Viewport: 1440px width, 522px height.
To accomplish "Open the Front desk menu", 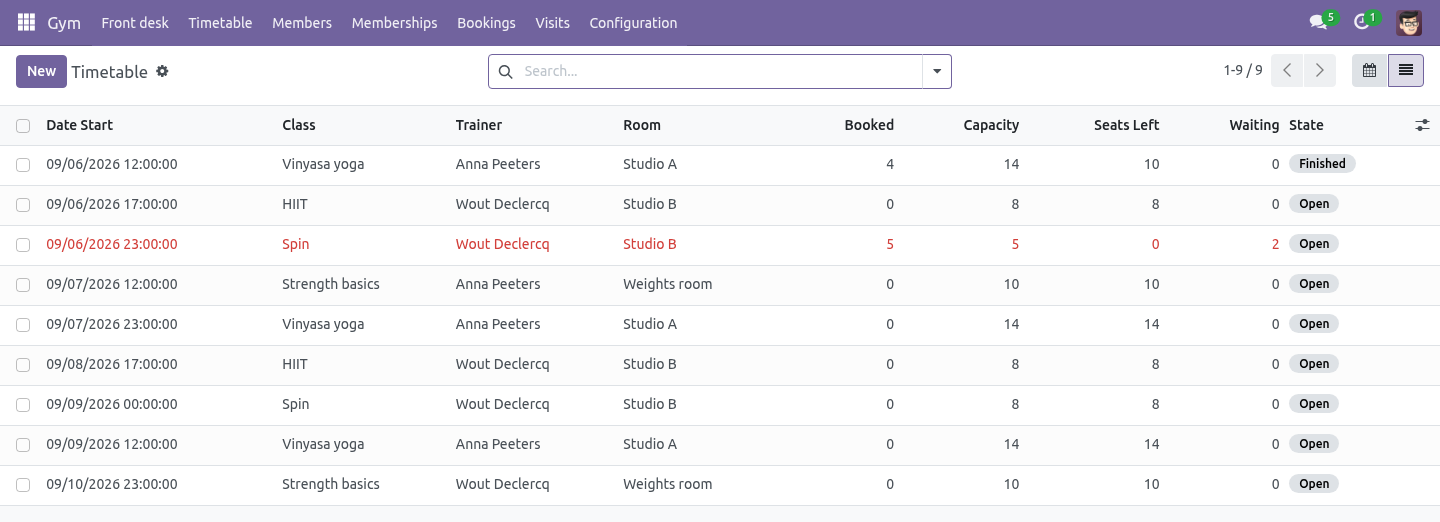I will (135, 22).
